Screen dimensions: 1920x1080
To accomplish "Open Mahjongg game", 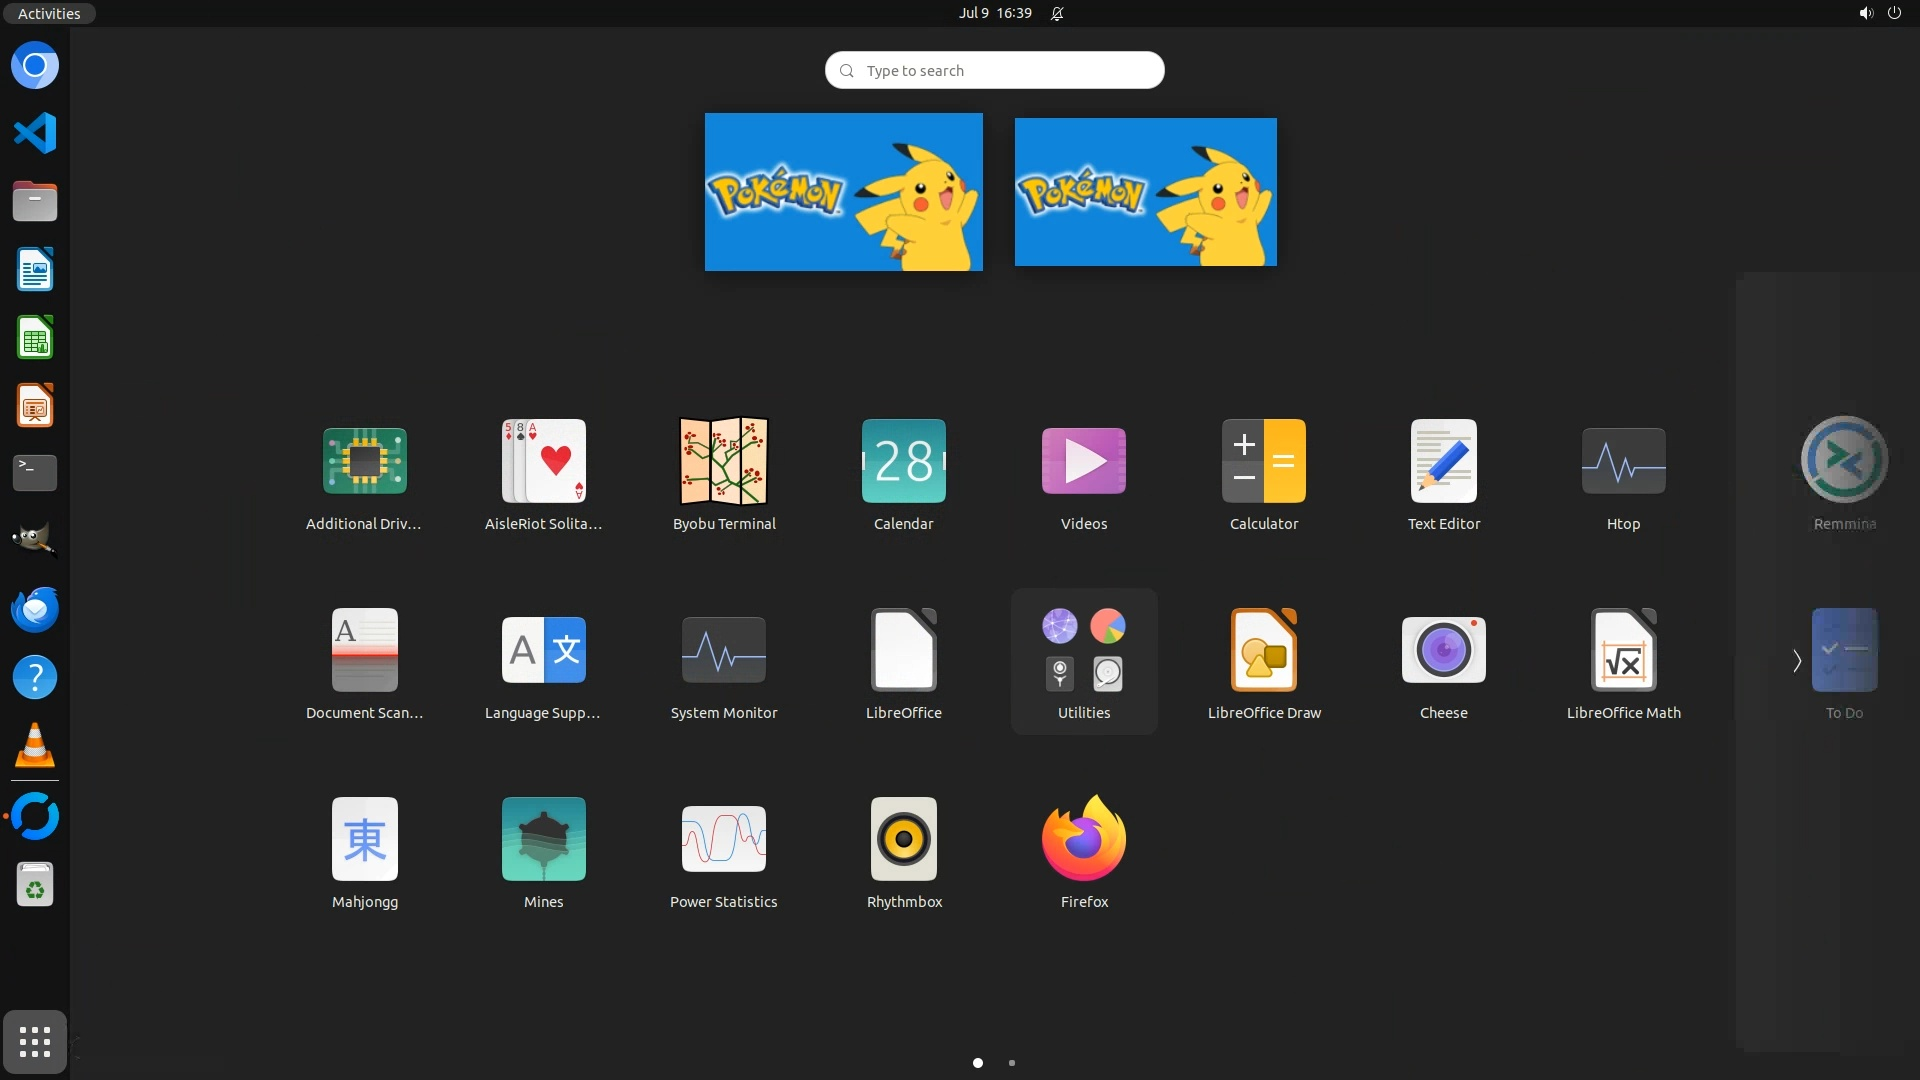I will (x=364, y=839).
